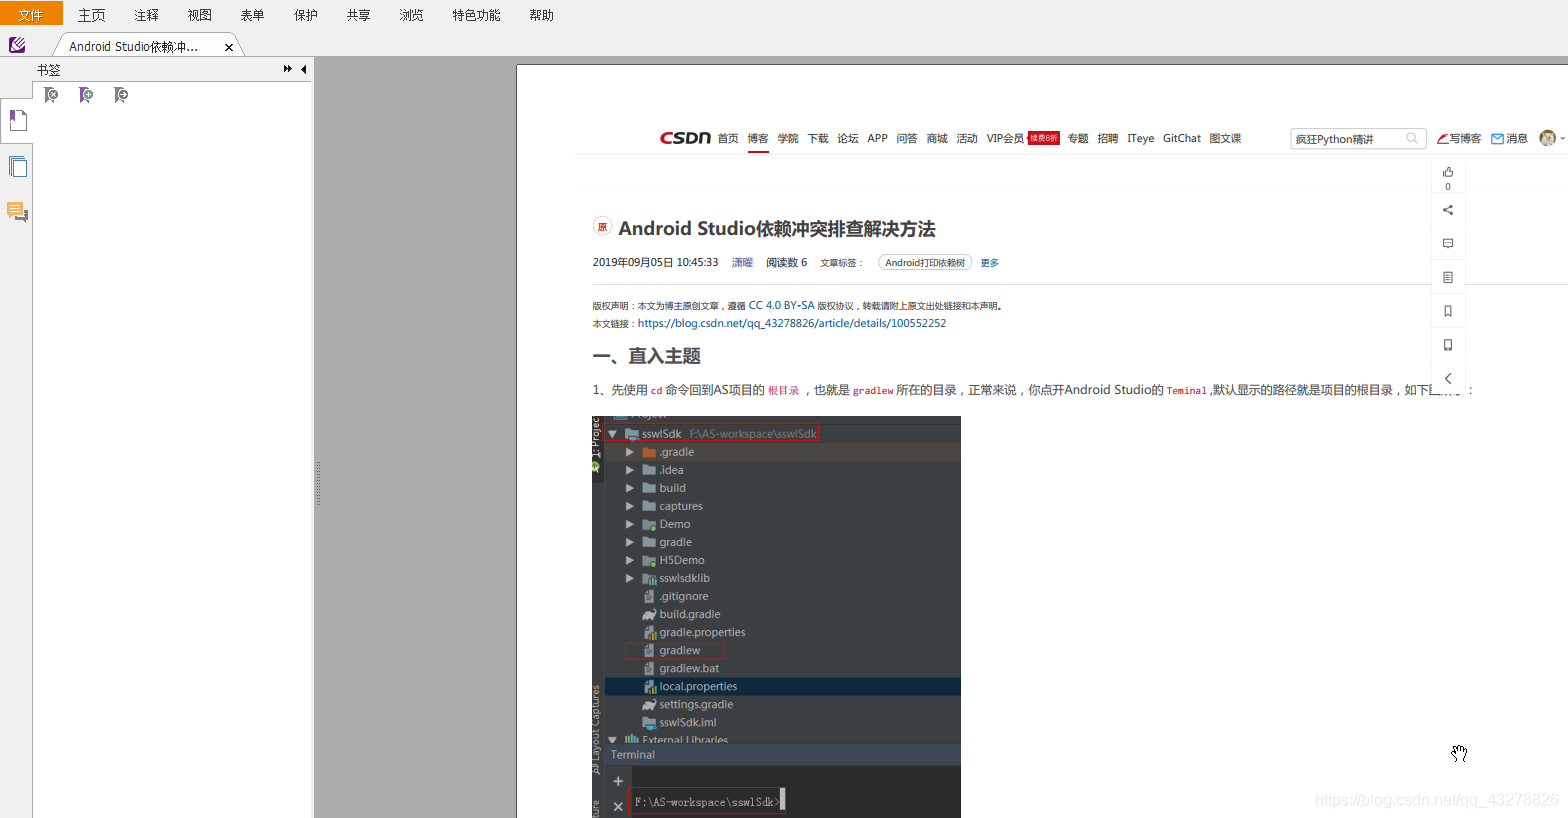
Task: Open the 帮助 menu
Action: click(x=542, y=15)
